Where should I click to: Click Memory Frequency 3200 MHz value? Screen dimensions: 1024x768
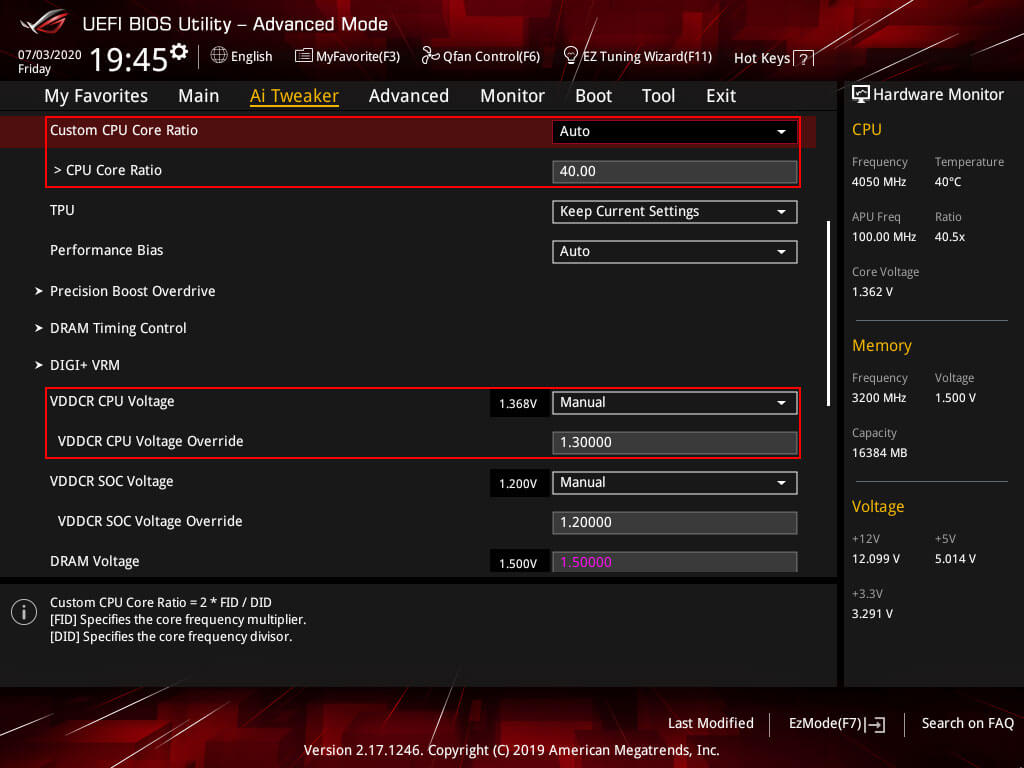(879, 398)
